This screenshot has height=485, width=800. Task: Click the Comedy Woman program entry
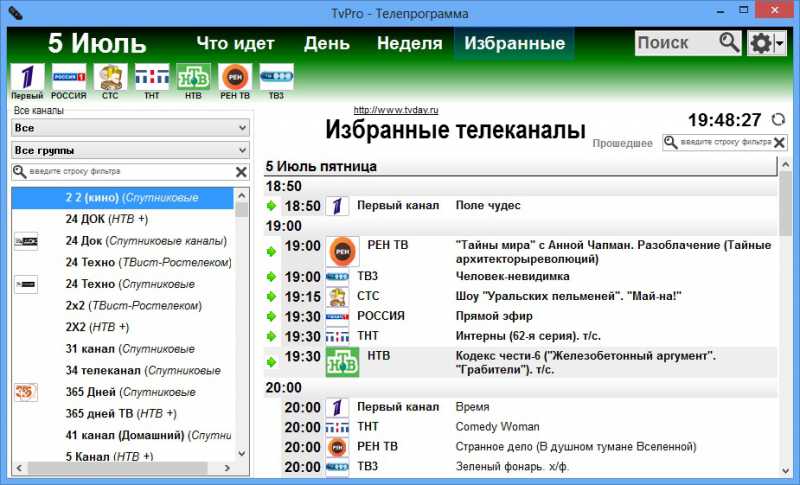click(x=497, y=427)
